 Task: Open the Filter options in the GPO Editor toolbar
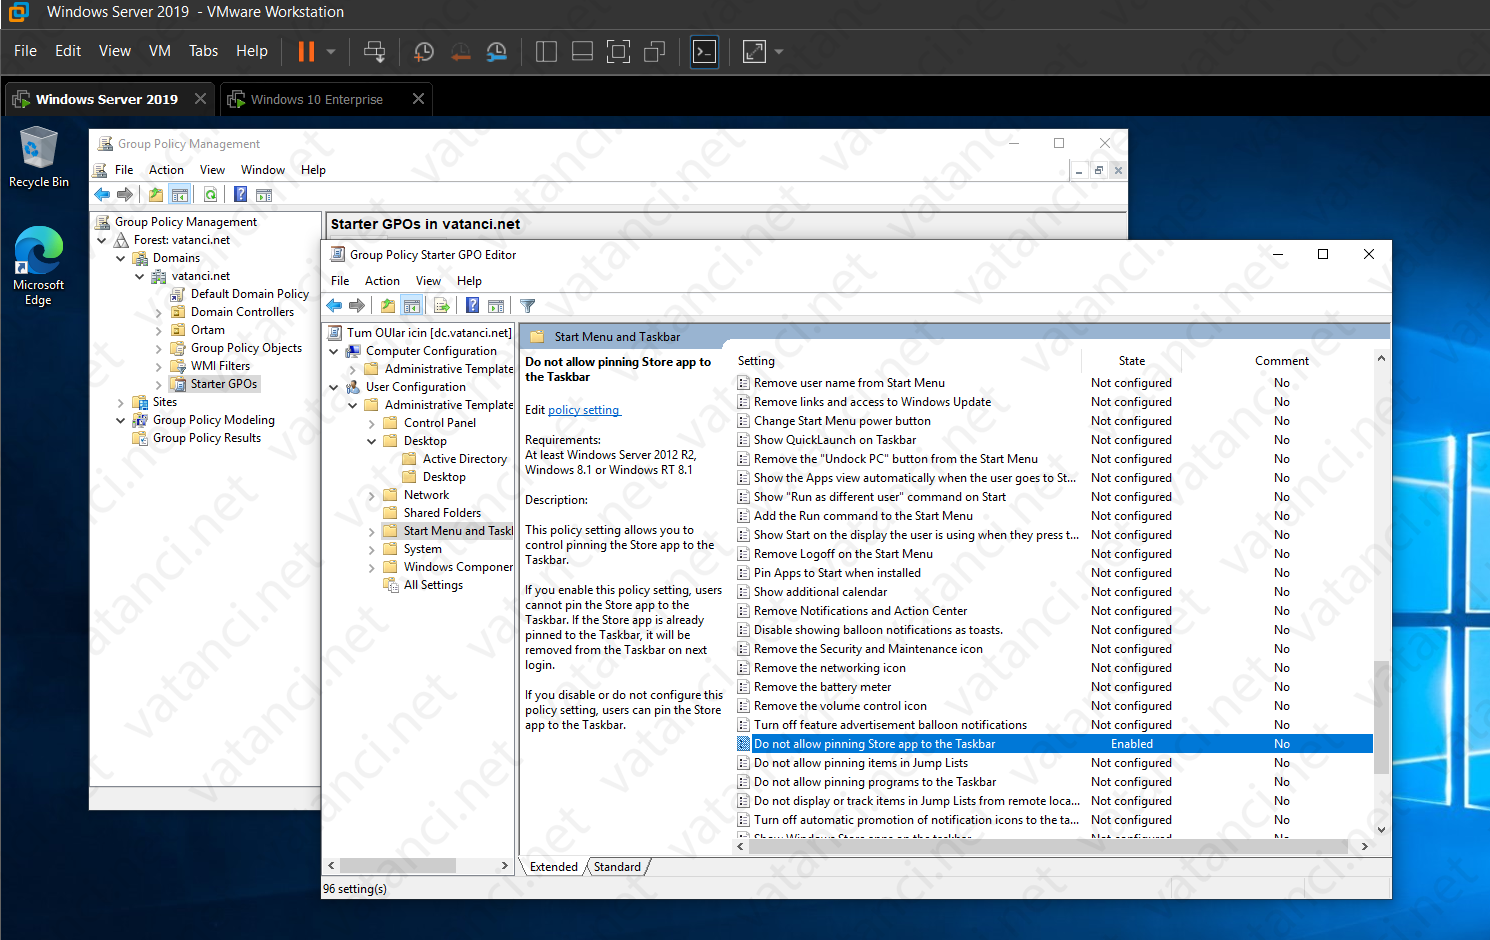pyautogui.click(x=527, y=305)
